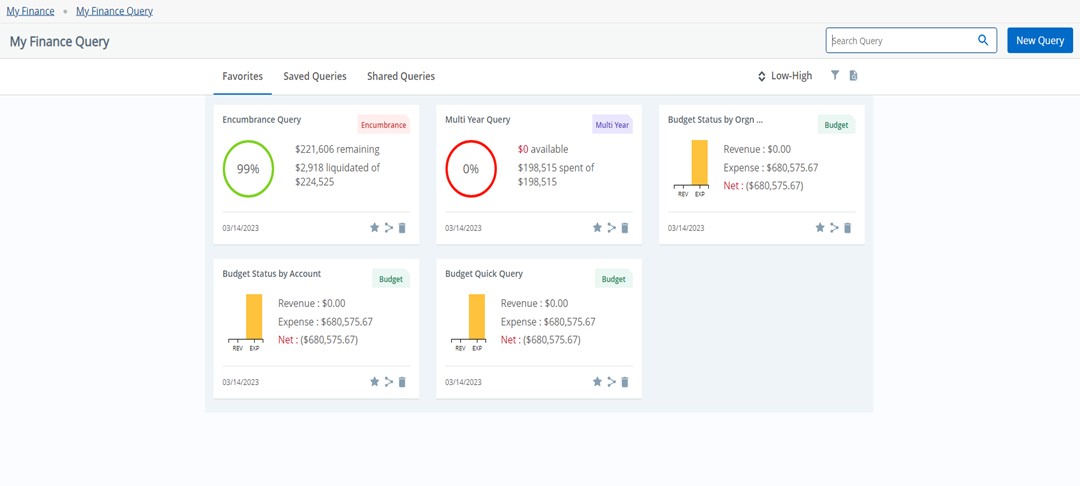
Task: Click Budget tag on Budget Quick Query
Action: pyautogui.click(x=614, y=279)
